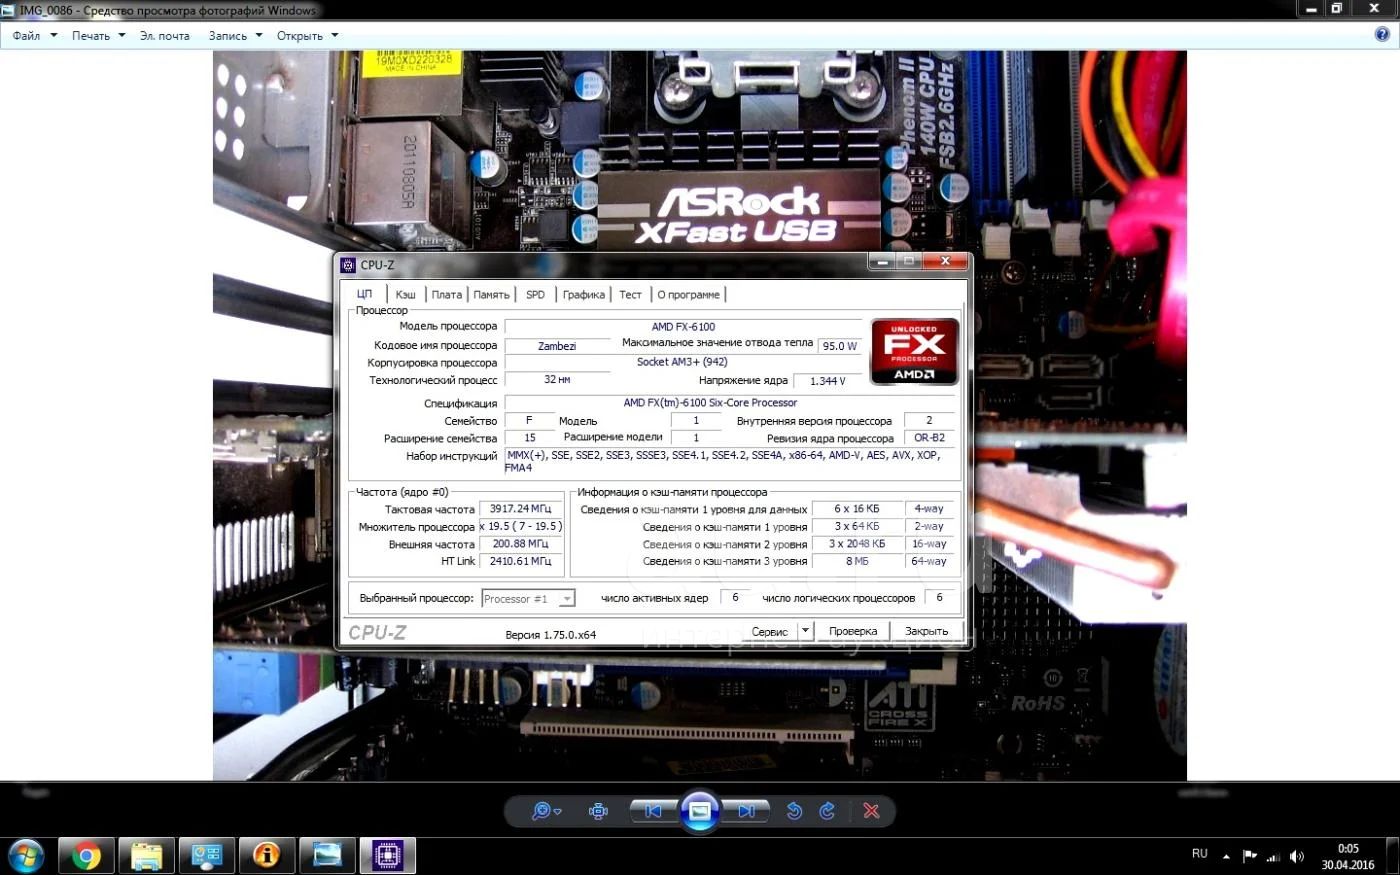Click the Эл. почта toolbar item
Screen dimensions: 1400x875
[164, 36]
